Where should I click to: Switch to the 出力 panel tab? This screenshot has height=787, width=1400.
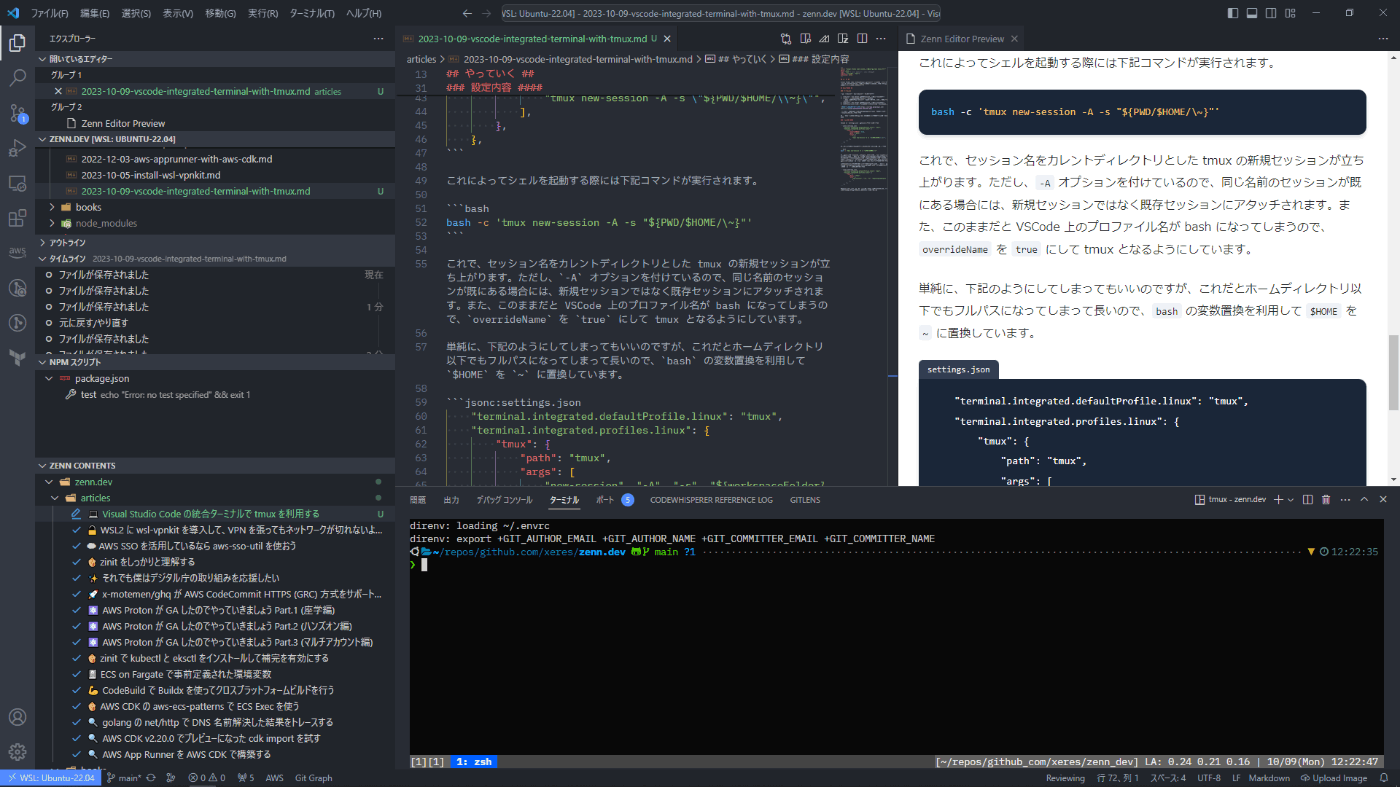(451, 499)
